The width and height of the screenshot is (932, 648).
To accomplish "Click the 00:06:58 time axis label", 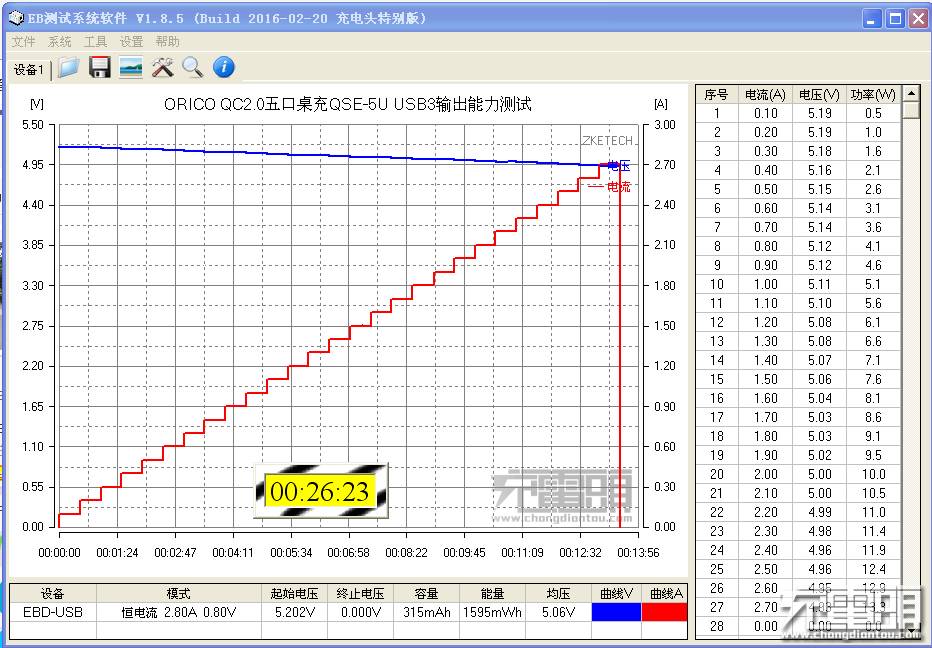I will [348, 553].
